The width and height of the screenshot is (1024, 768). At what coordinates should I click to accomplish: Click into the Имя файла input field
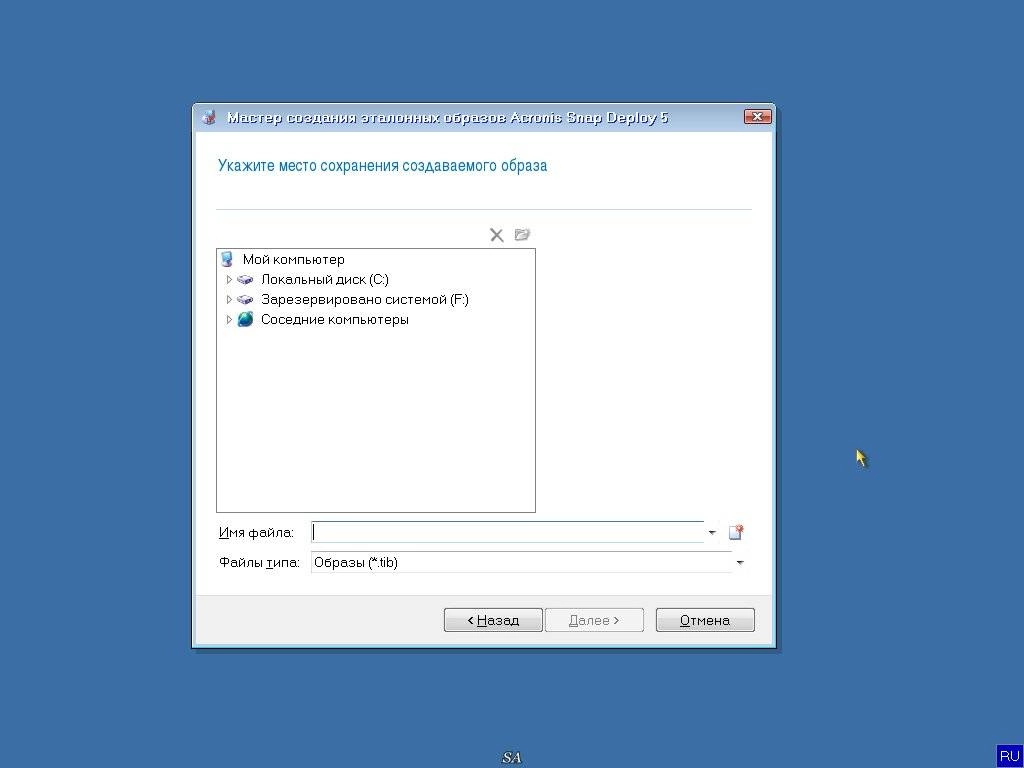(x=507, y=532)
